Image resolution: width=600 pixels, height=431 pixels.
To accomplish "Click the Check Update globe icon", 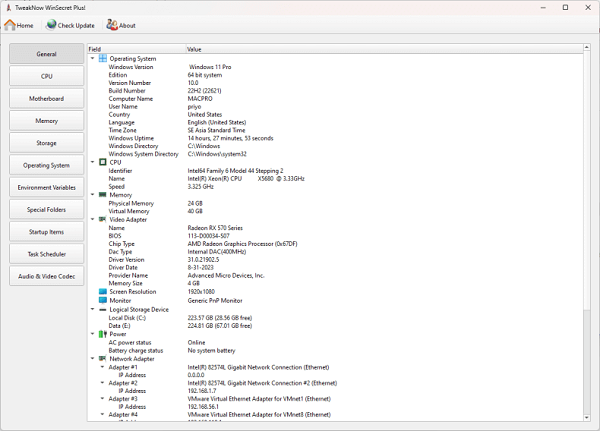I will 51,25.
